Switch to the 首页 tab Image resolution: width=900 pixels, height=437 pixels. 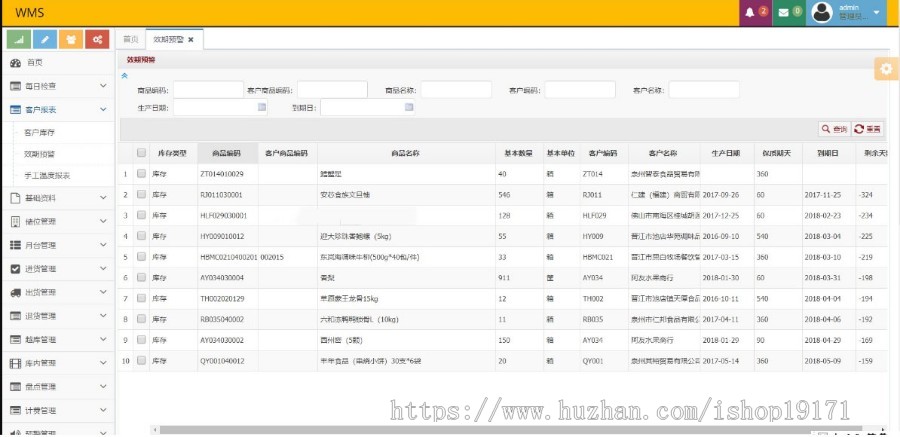pyautogui.click(x=130, y=40)
